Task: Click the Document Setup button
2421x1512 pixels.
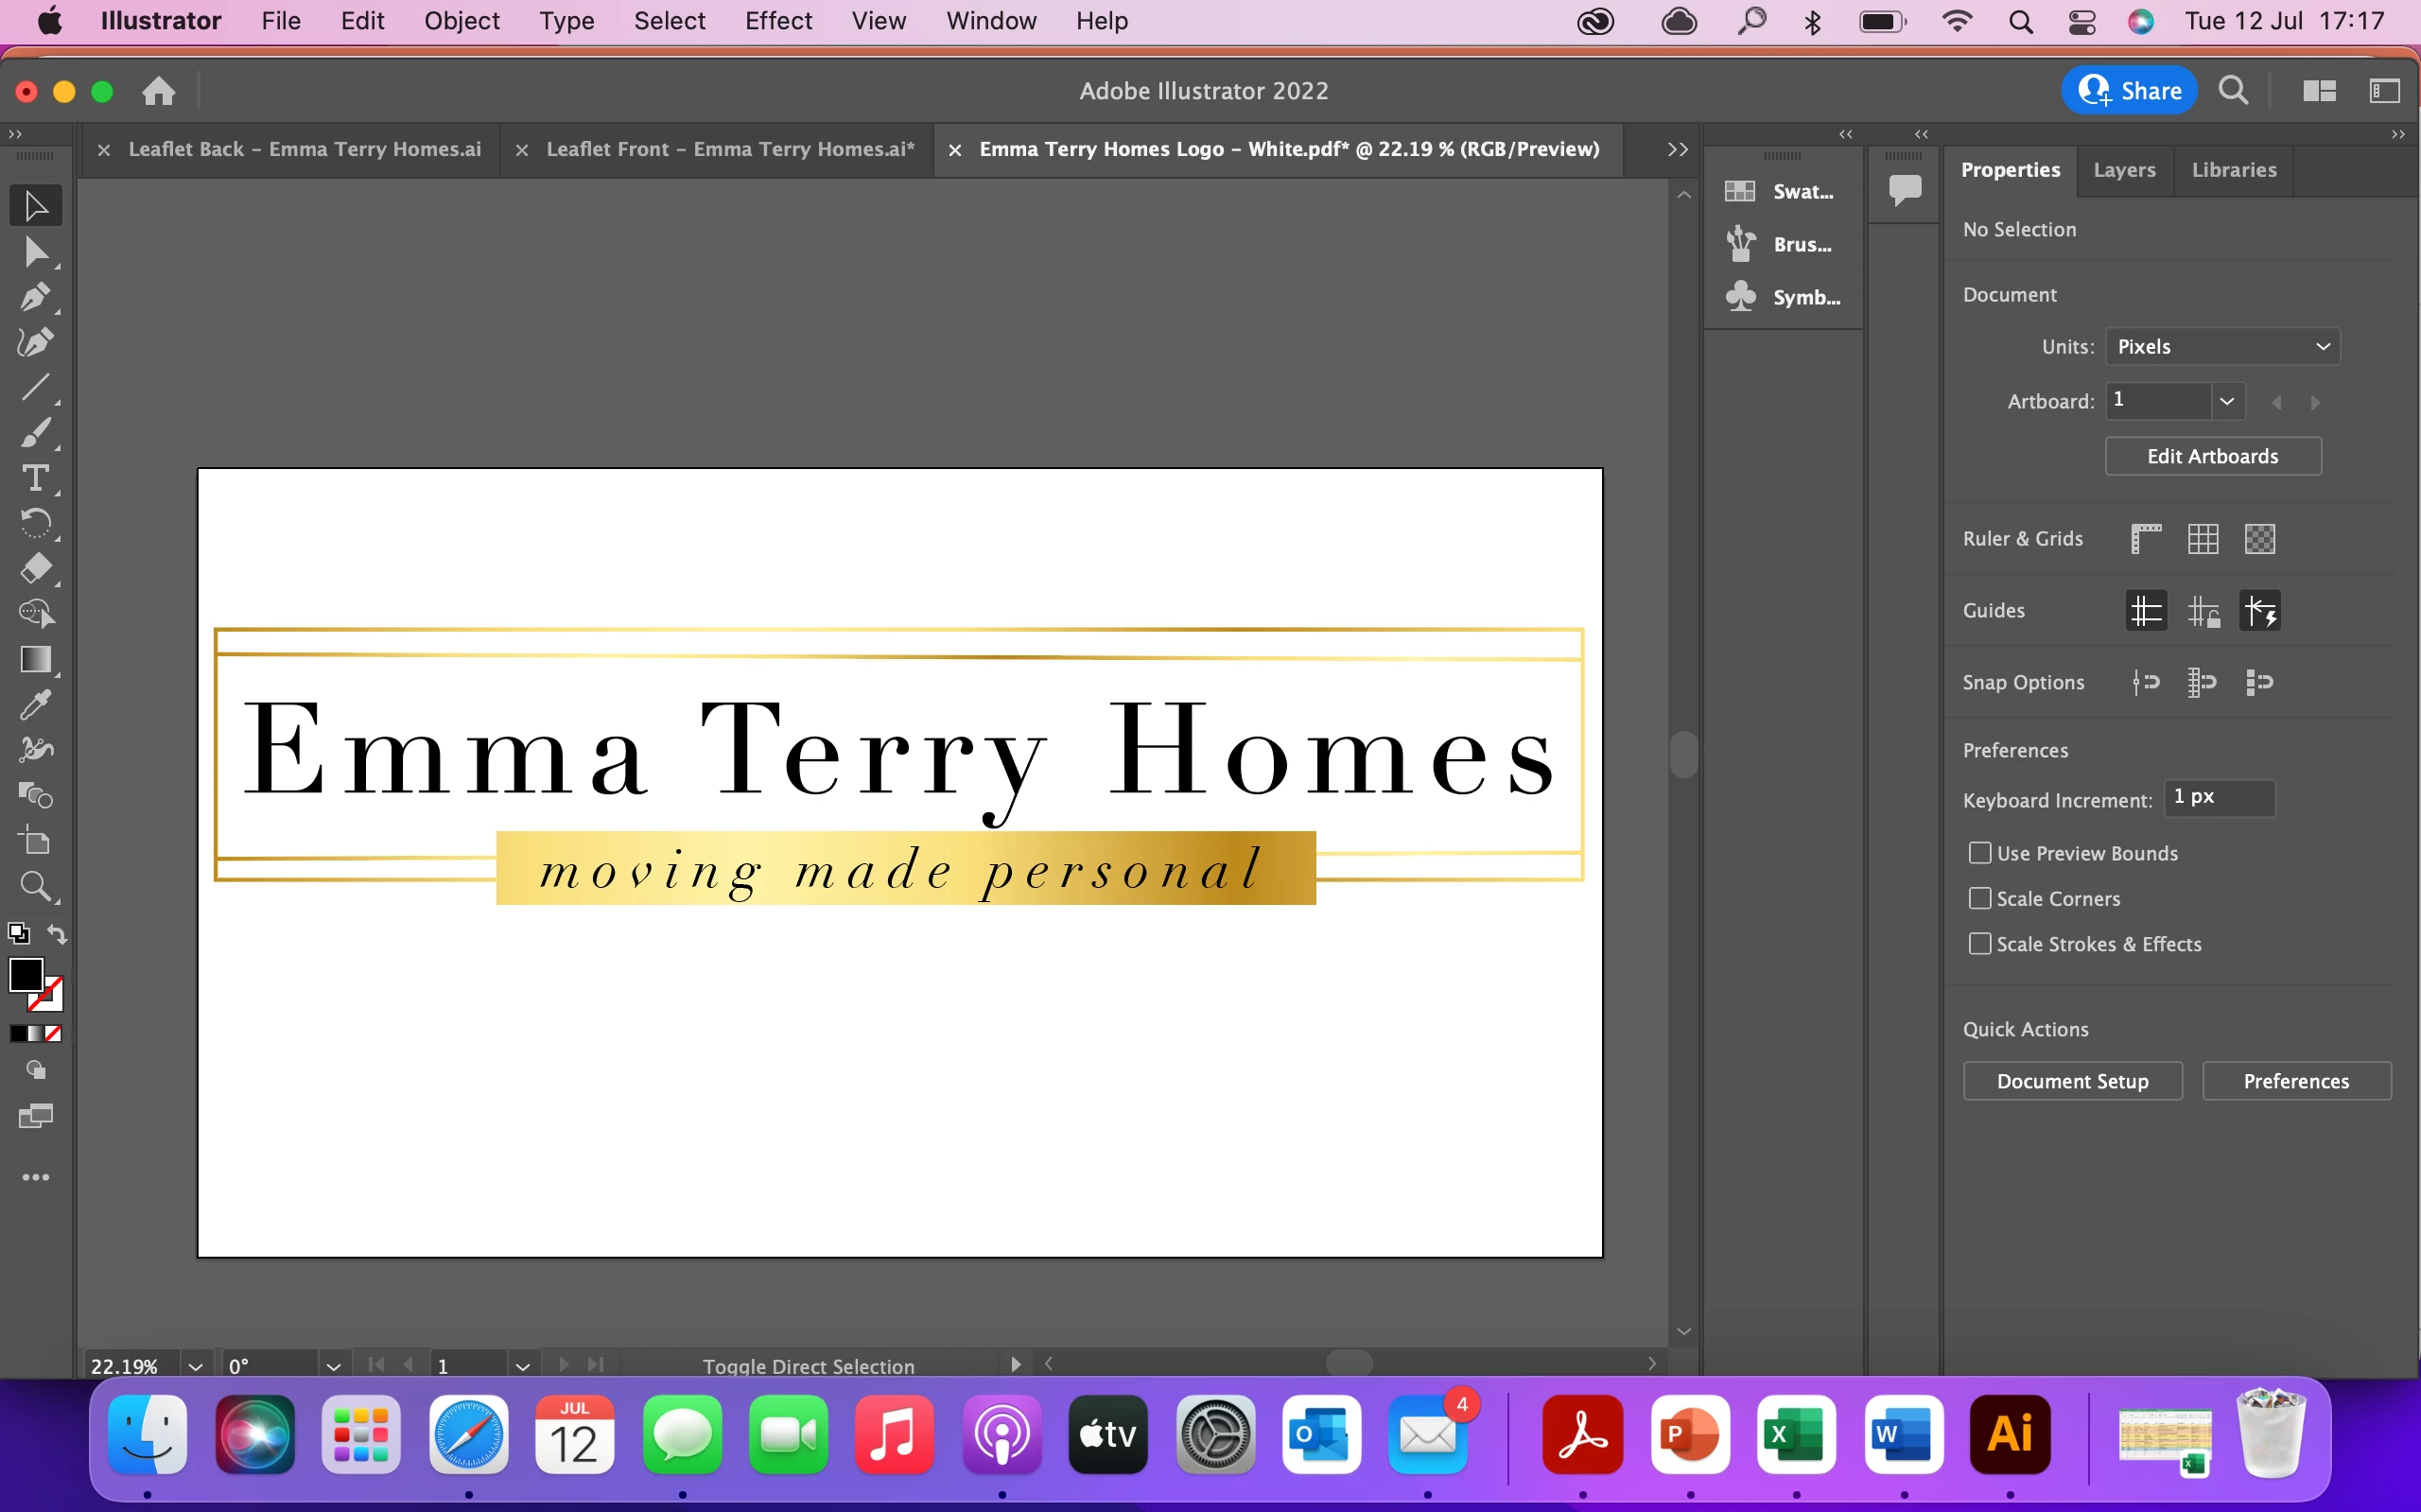Action: [x=2072, y=1081]
